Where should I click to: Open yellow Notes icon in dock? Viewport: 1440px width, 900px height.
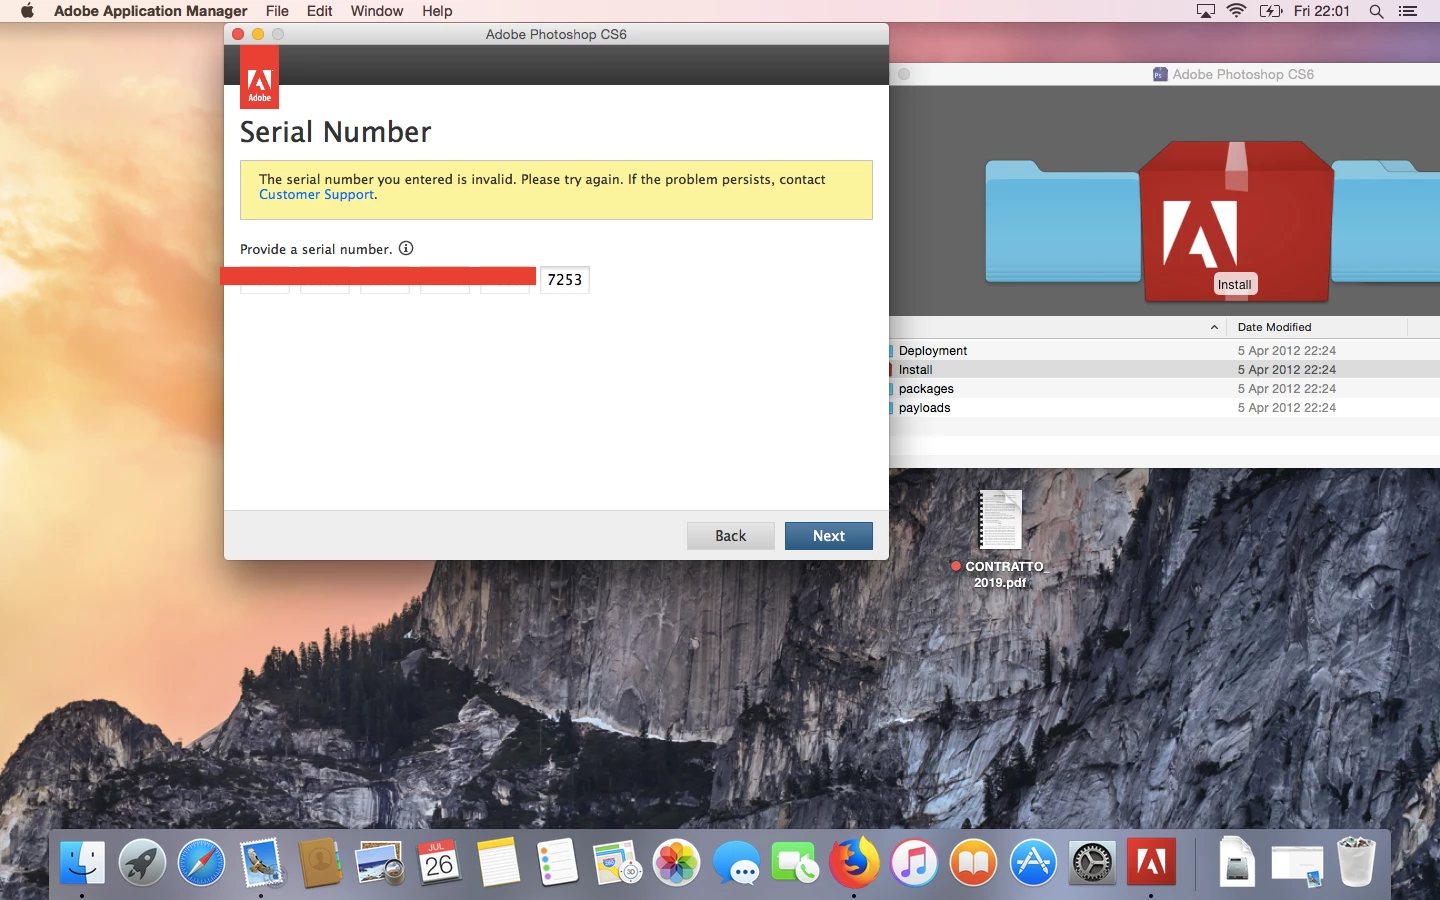click(498, 862)
